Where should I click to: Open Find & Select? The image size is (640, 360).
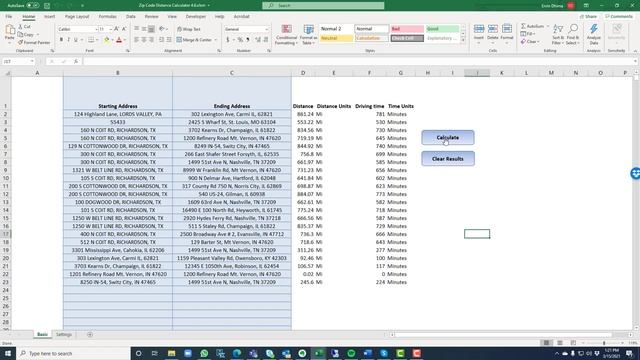coord(573,34)
